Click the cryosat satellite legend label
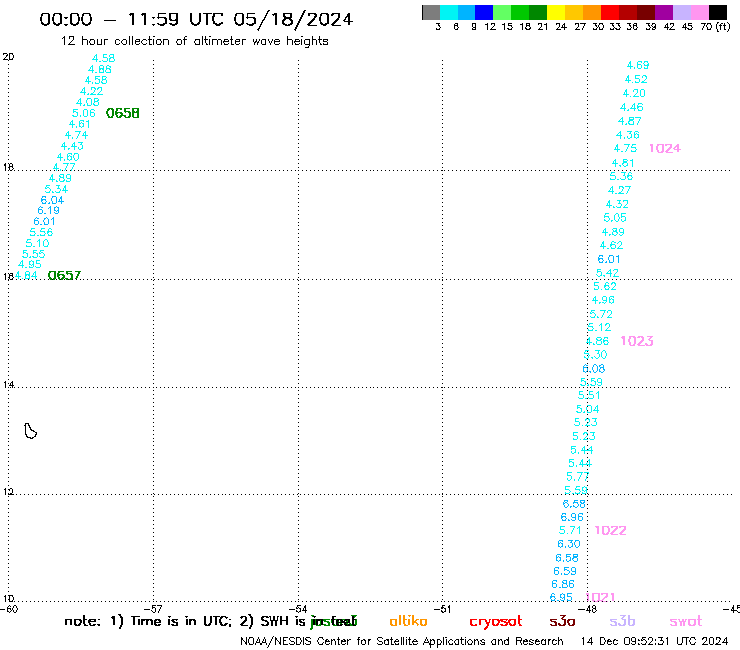 tap(496, 622)
